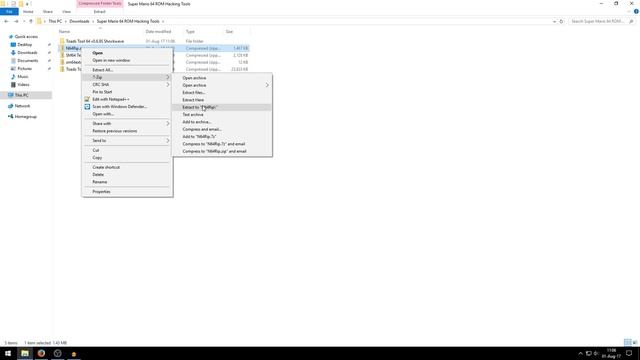Go up one folder level
This screenshot has width=640, height=360.
click(31, 21)
